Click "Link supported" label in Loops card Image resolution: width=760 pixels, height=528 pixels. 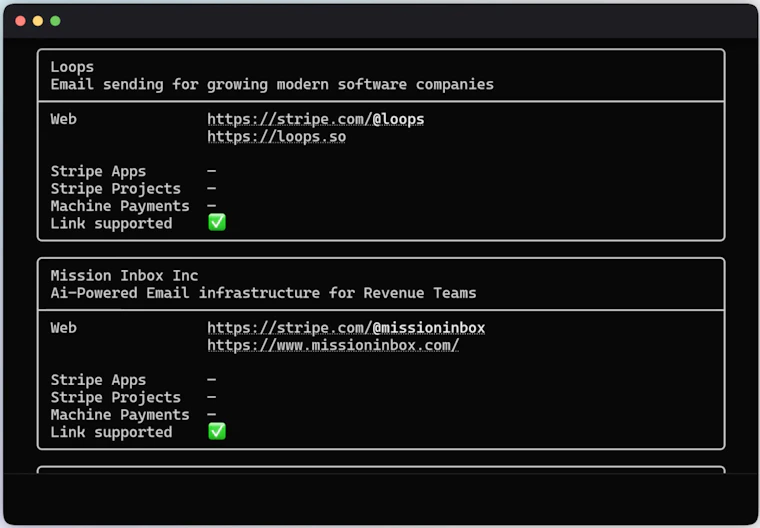111,224
